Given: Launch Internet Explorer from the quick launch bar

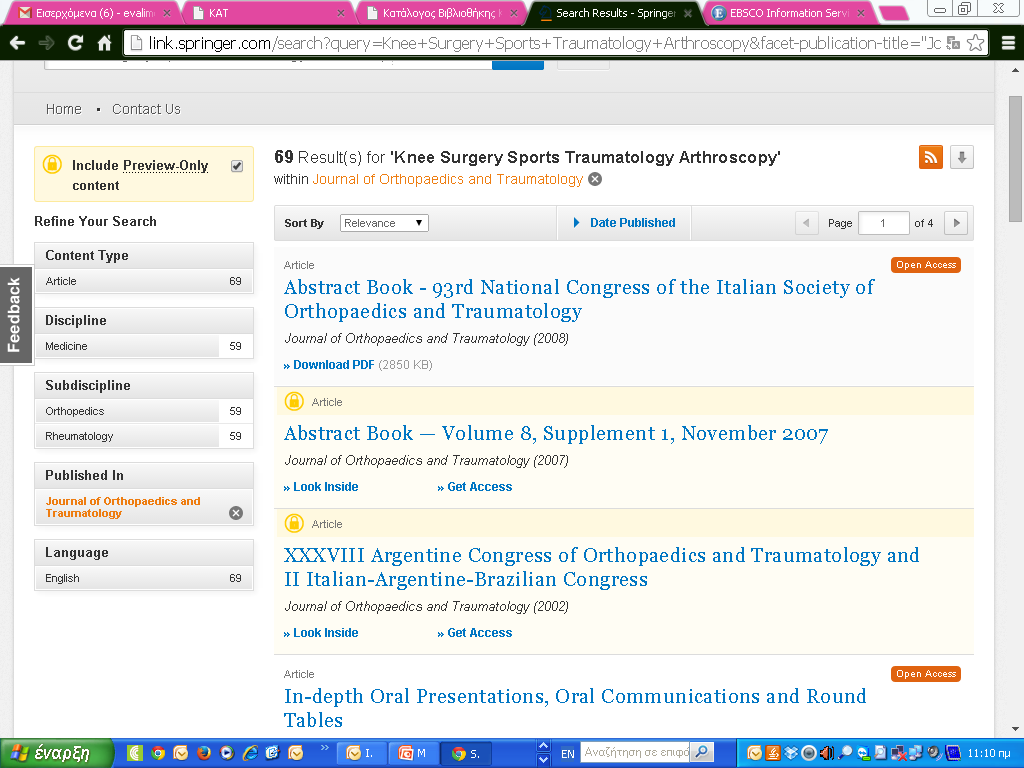Looking at the screenshot, I should (x=250, y=753).
